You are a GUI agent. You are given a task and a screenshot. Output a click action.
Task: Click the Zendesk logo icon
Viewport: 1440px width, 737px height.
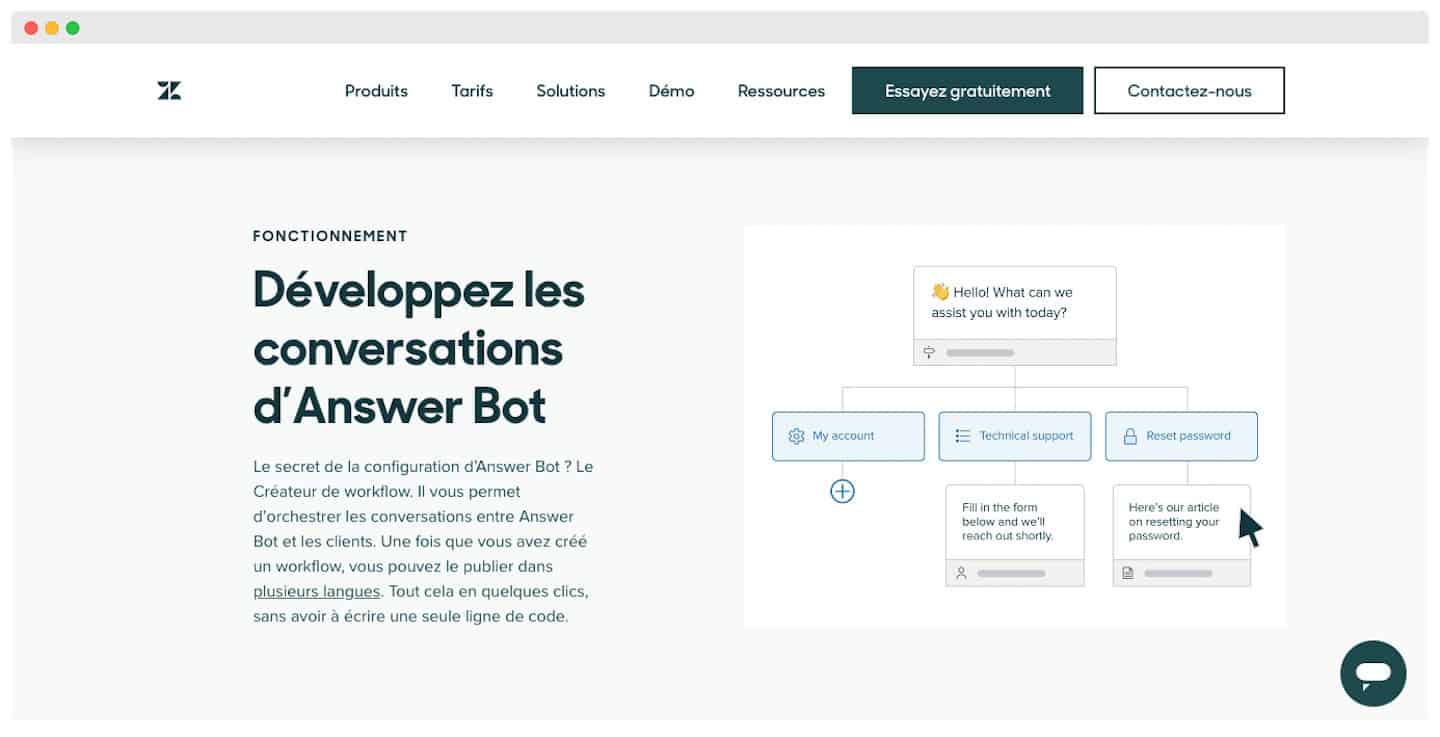click(169, 91)
